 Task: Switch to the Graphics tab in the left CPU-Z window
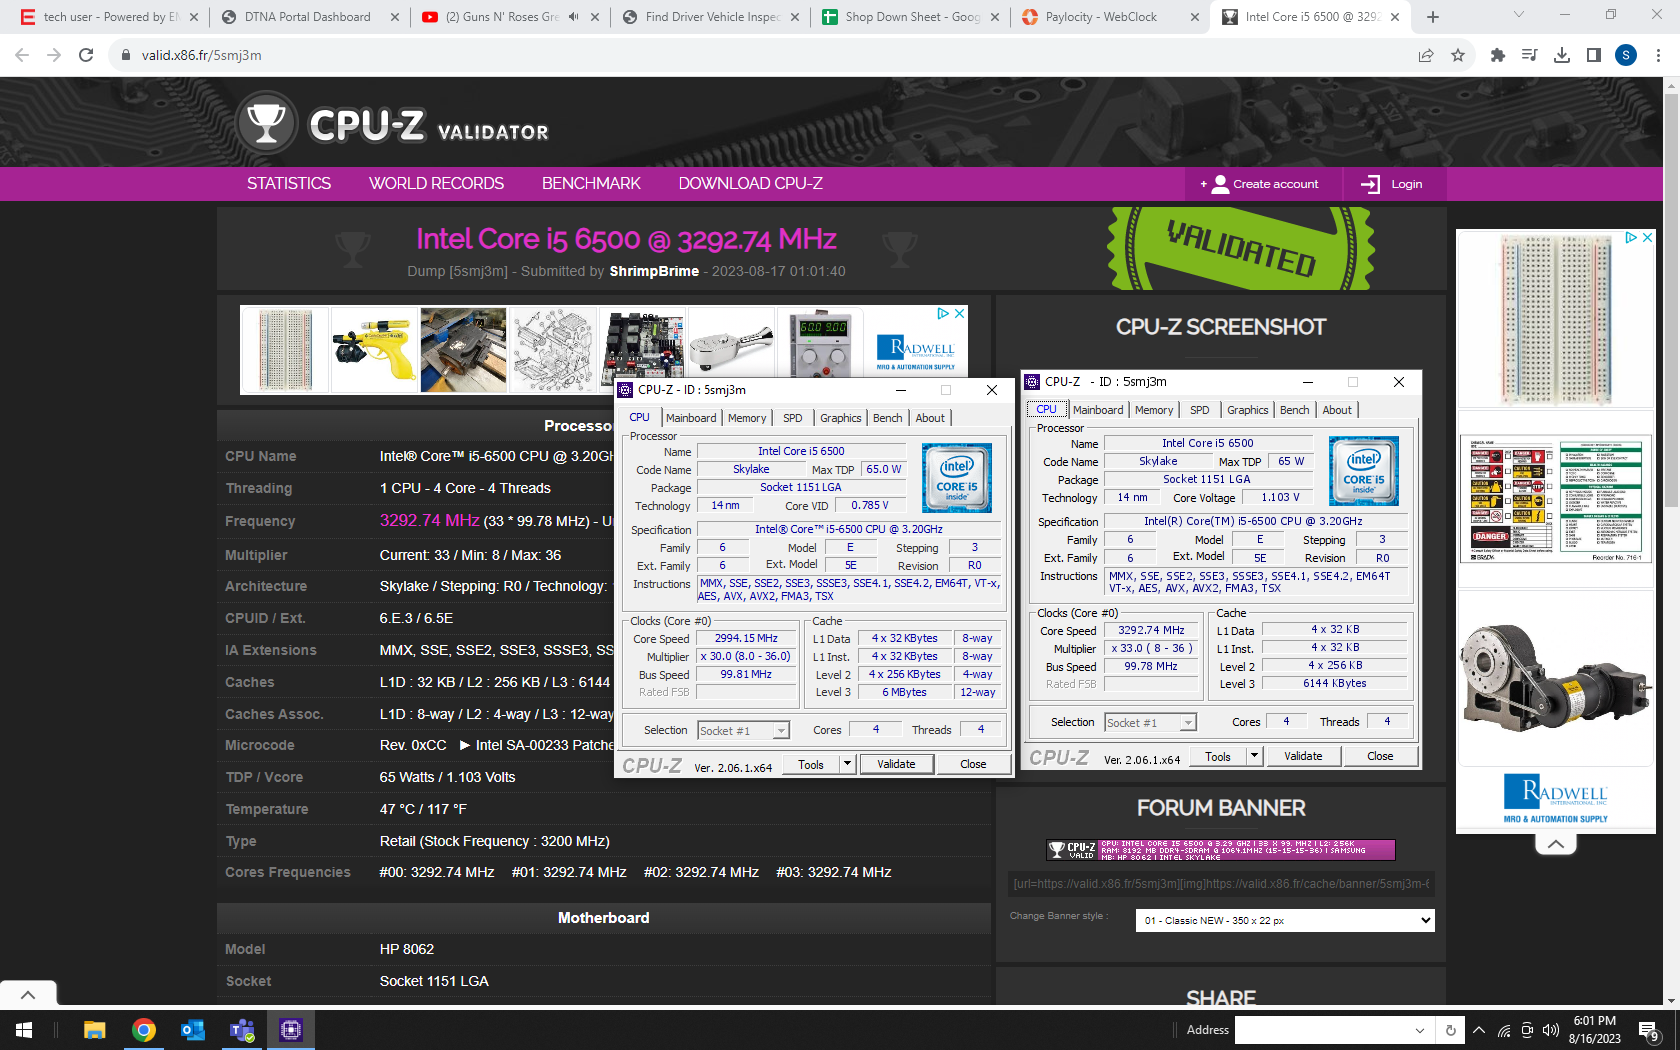pyautogui.click(x=840, y=418)
